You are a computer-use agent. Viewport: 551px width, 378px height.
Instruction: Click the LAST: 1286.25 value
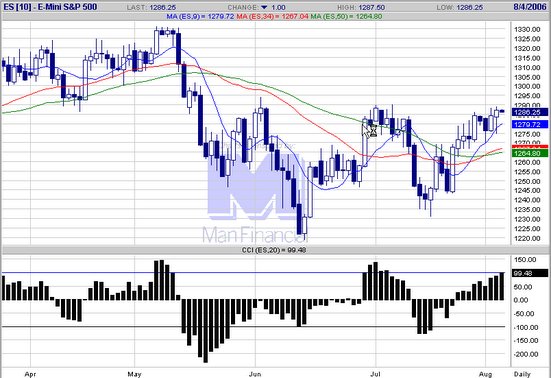pyautogui.click(x=151, y=7)
